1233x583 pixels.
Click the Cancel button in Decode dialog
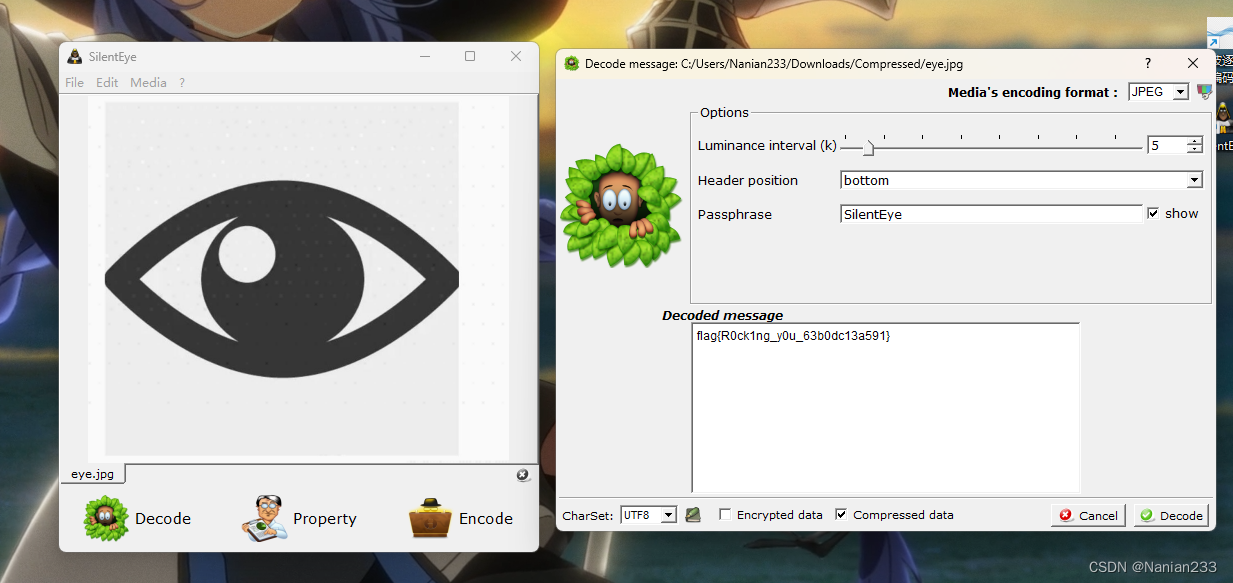[1088, 515]
